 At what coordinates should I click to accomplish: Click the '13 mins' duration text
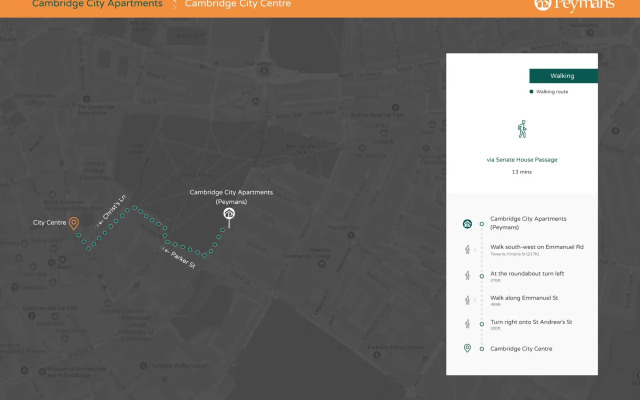point(522,172)
